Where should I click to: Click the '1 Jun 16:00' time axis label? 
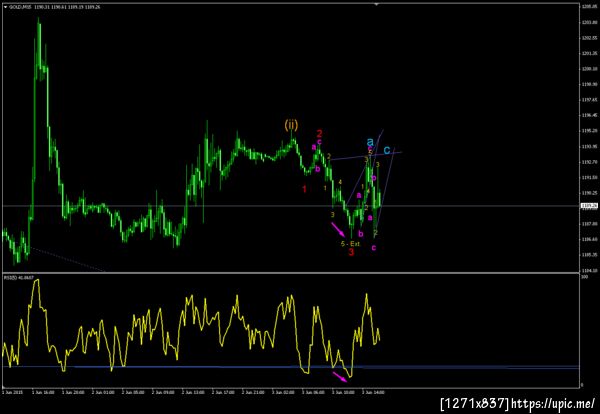point(43,392)
